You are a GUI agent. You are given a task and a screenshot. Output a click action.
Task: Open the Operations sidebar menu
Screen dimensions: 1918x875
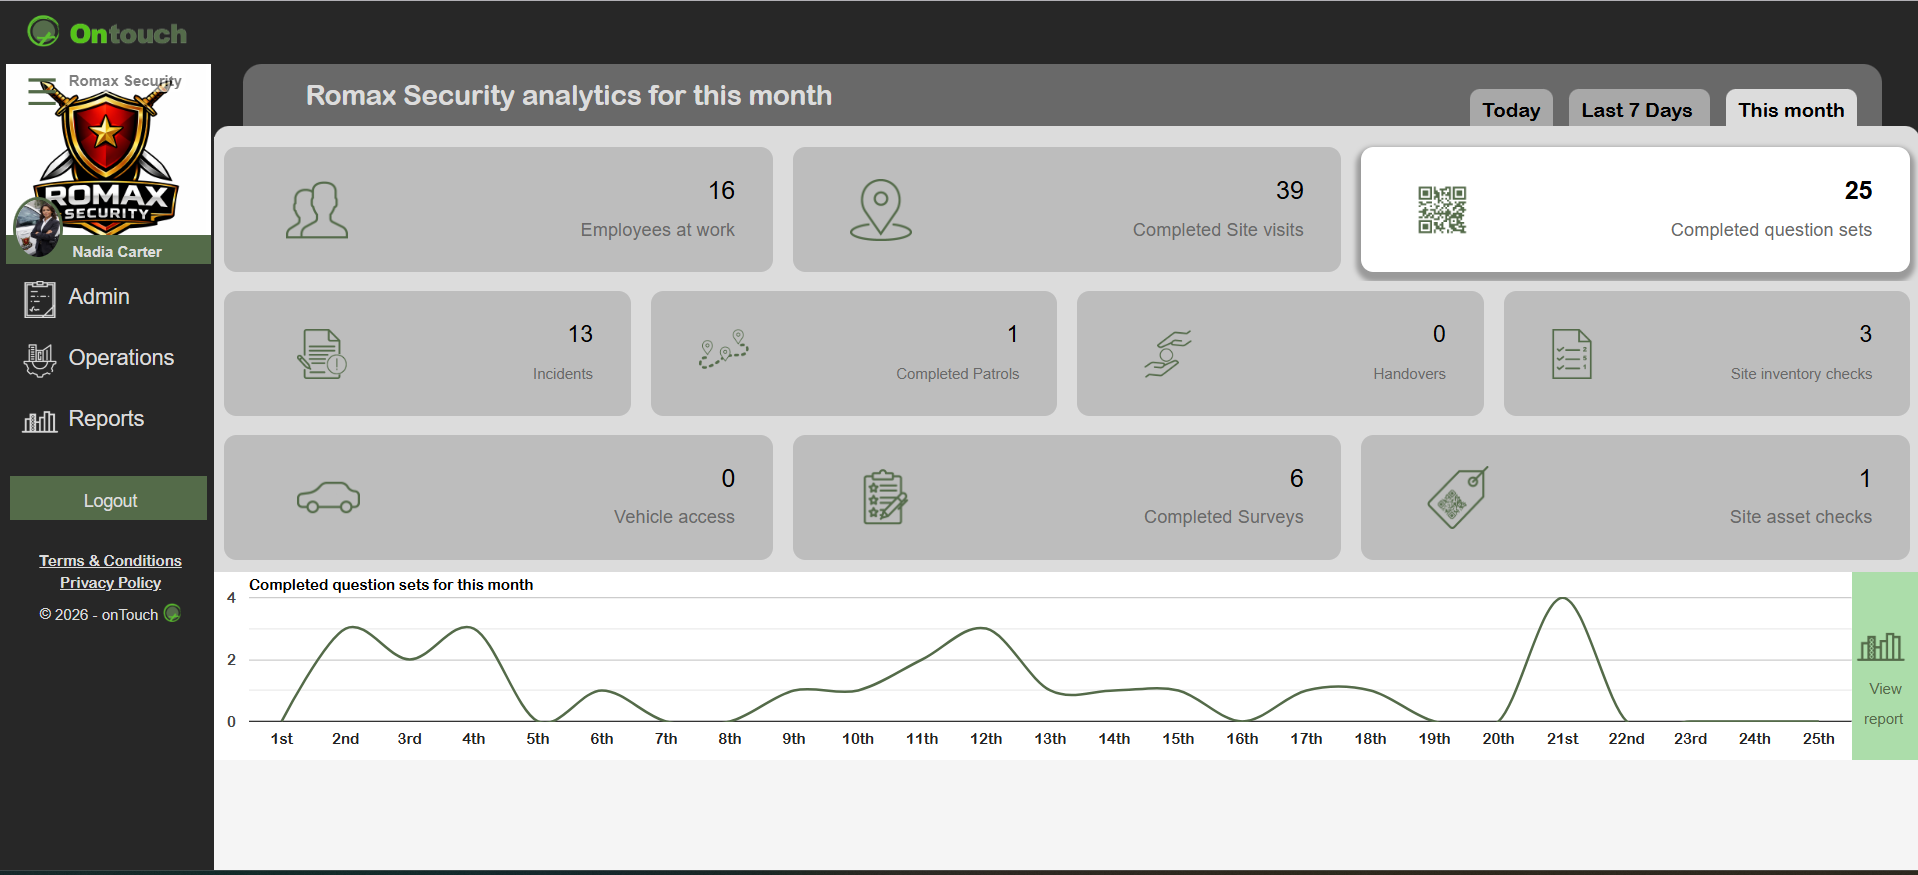[120, 358]
